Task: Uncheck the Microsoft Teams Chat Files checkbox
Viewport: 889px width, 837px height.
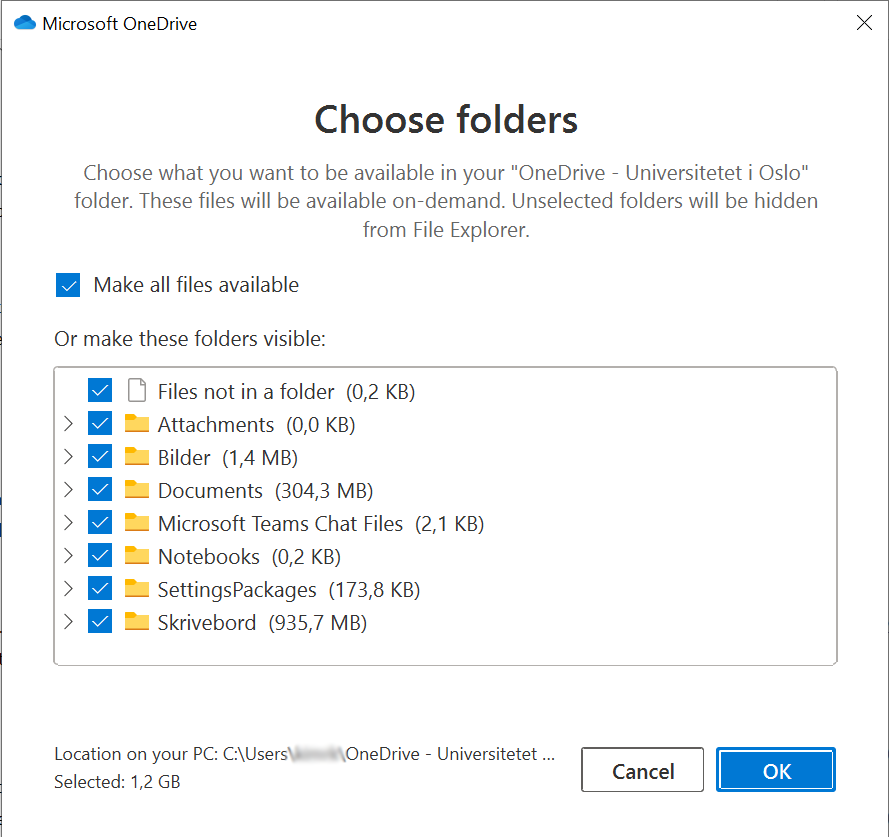Action: click(100, 522)
